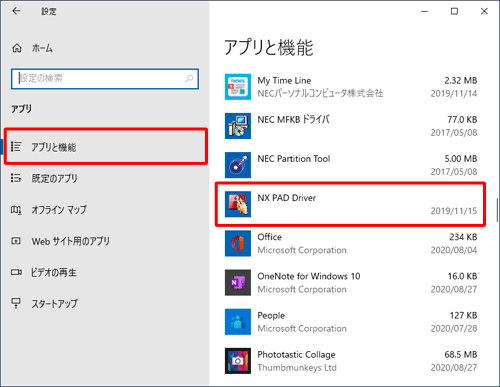Click the 234 KB size value
Viewport: 500px width, 387px height.
click(463, 237)
